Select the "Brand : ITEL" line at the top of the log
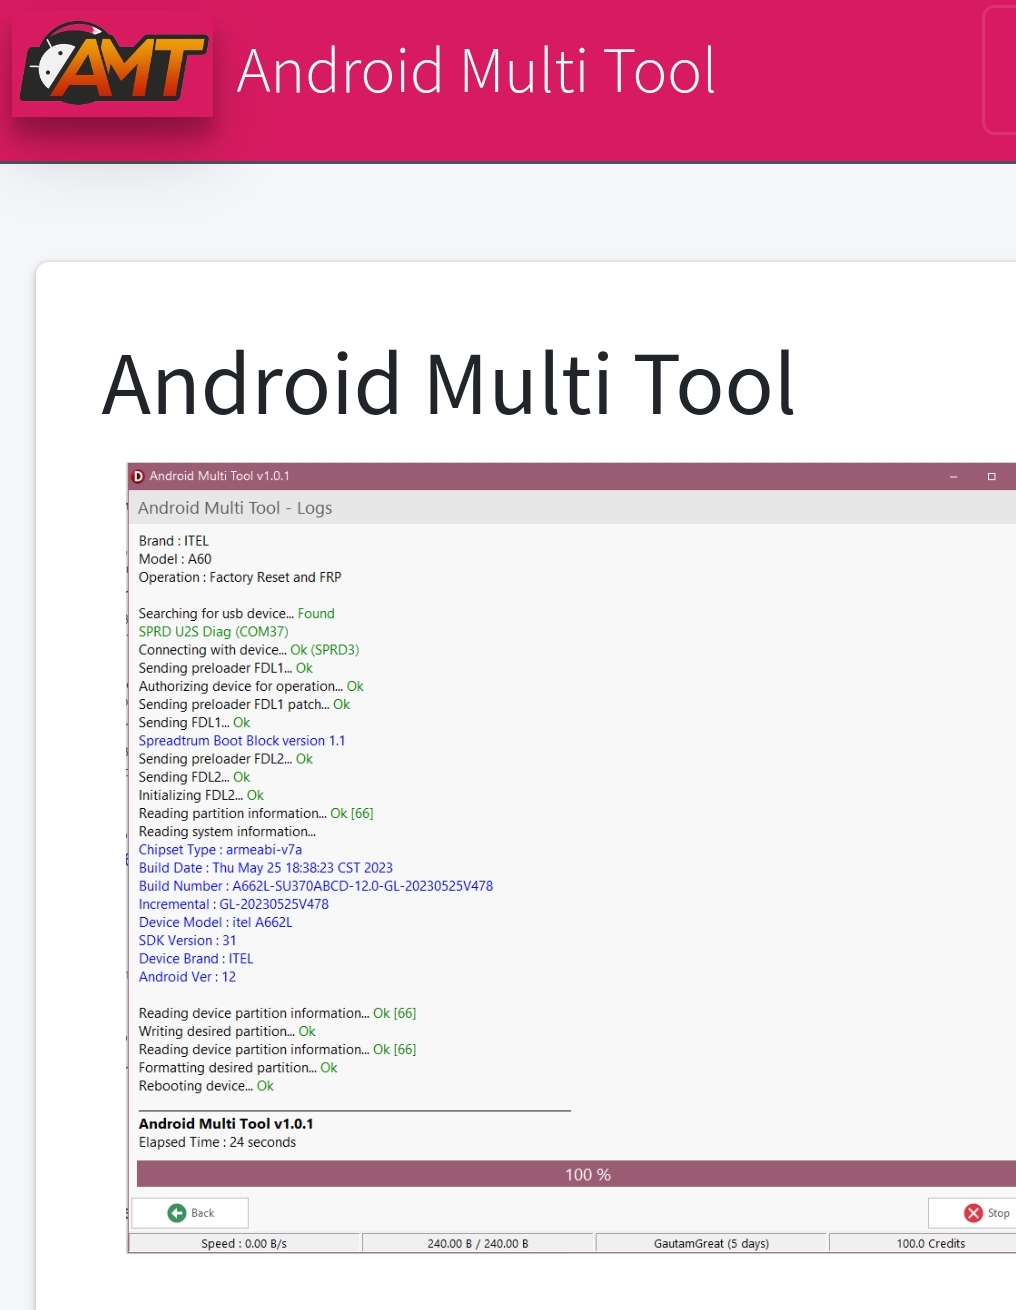The height and width of the screenshot is (1310, 1016). click(174, 541)
